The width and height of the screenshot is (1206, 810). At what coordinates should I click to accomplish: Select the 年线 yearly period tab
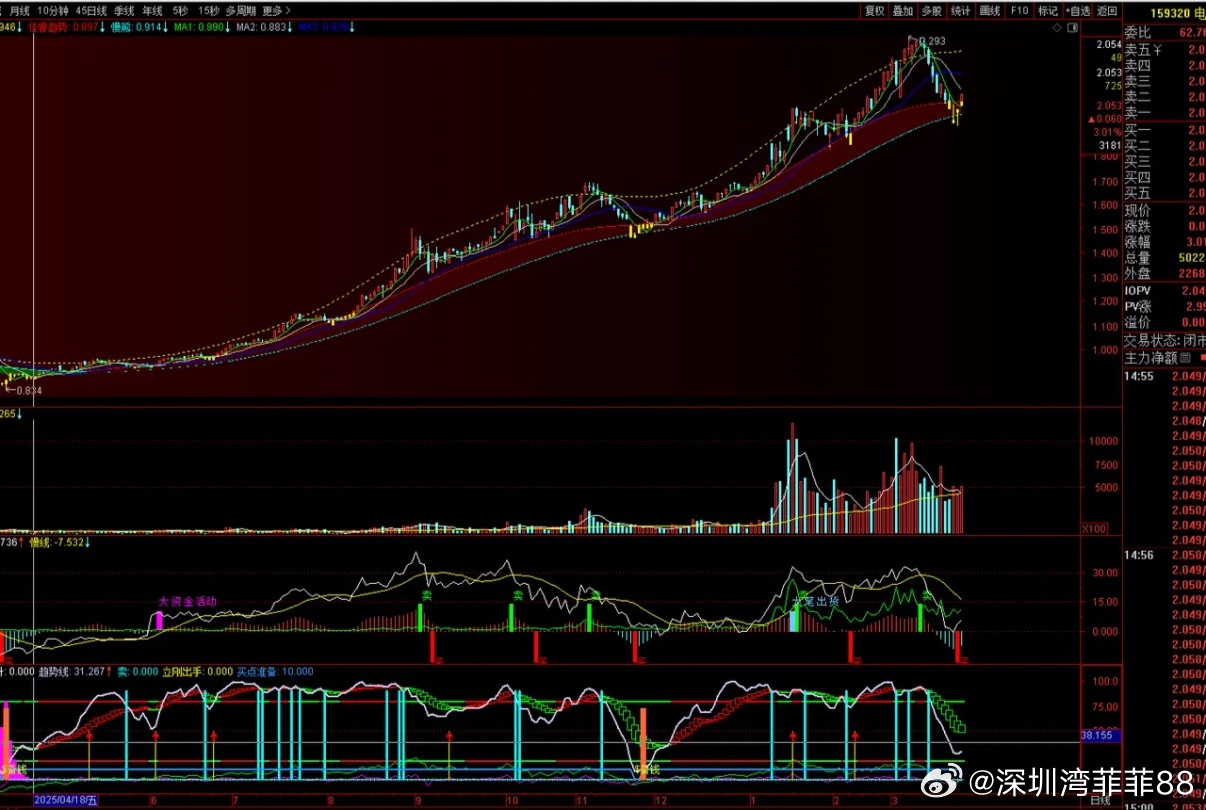click(153, 10)
